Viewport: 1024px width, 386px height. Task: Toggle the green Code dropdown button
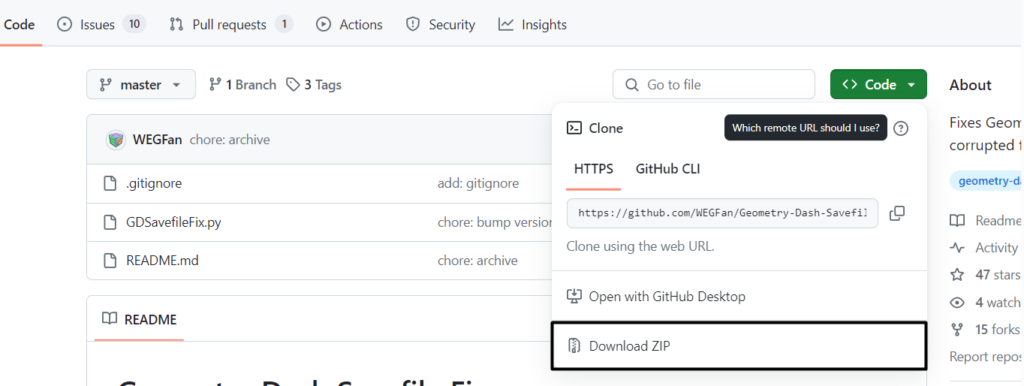click(x=878, y=85)
